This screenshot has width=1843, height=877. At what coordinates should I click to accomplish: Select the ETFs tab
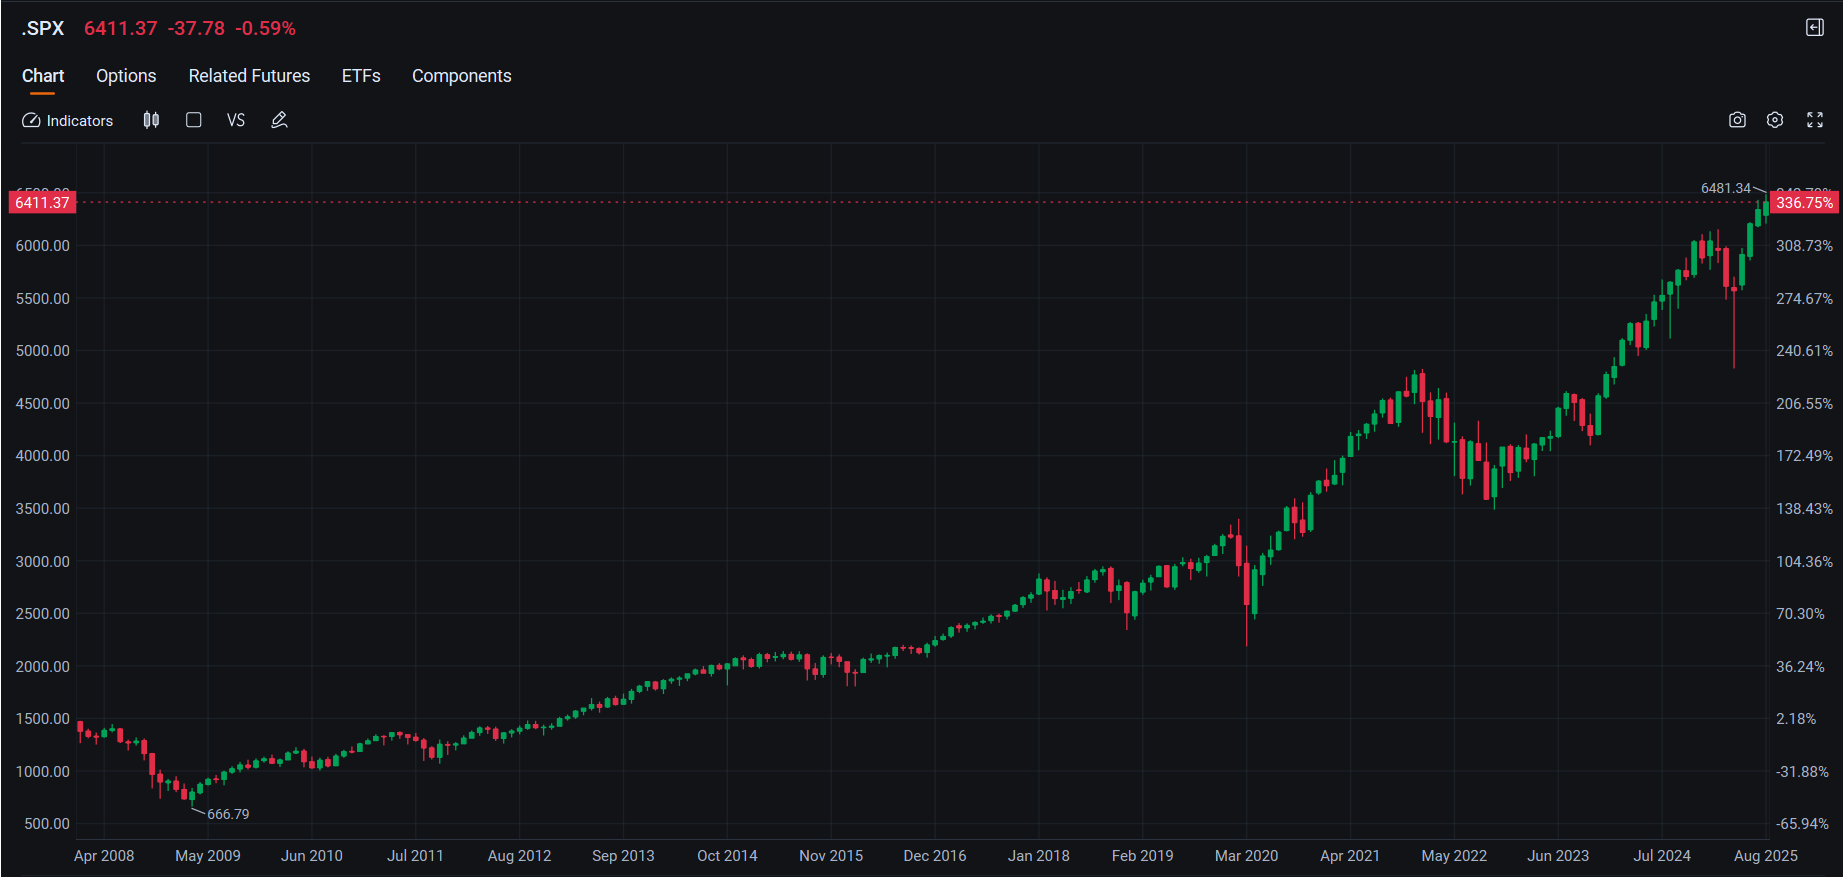pyautogui.click(x=361, y=76)
